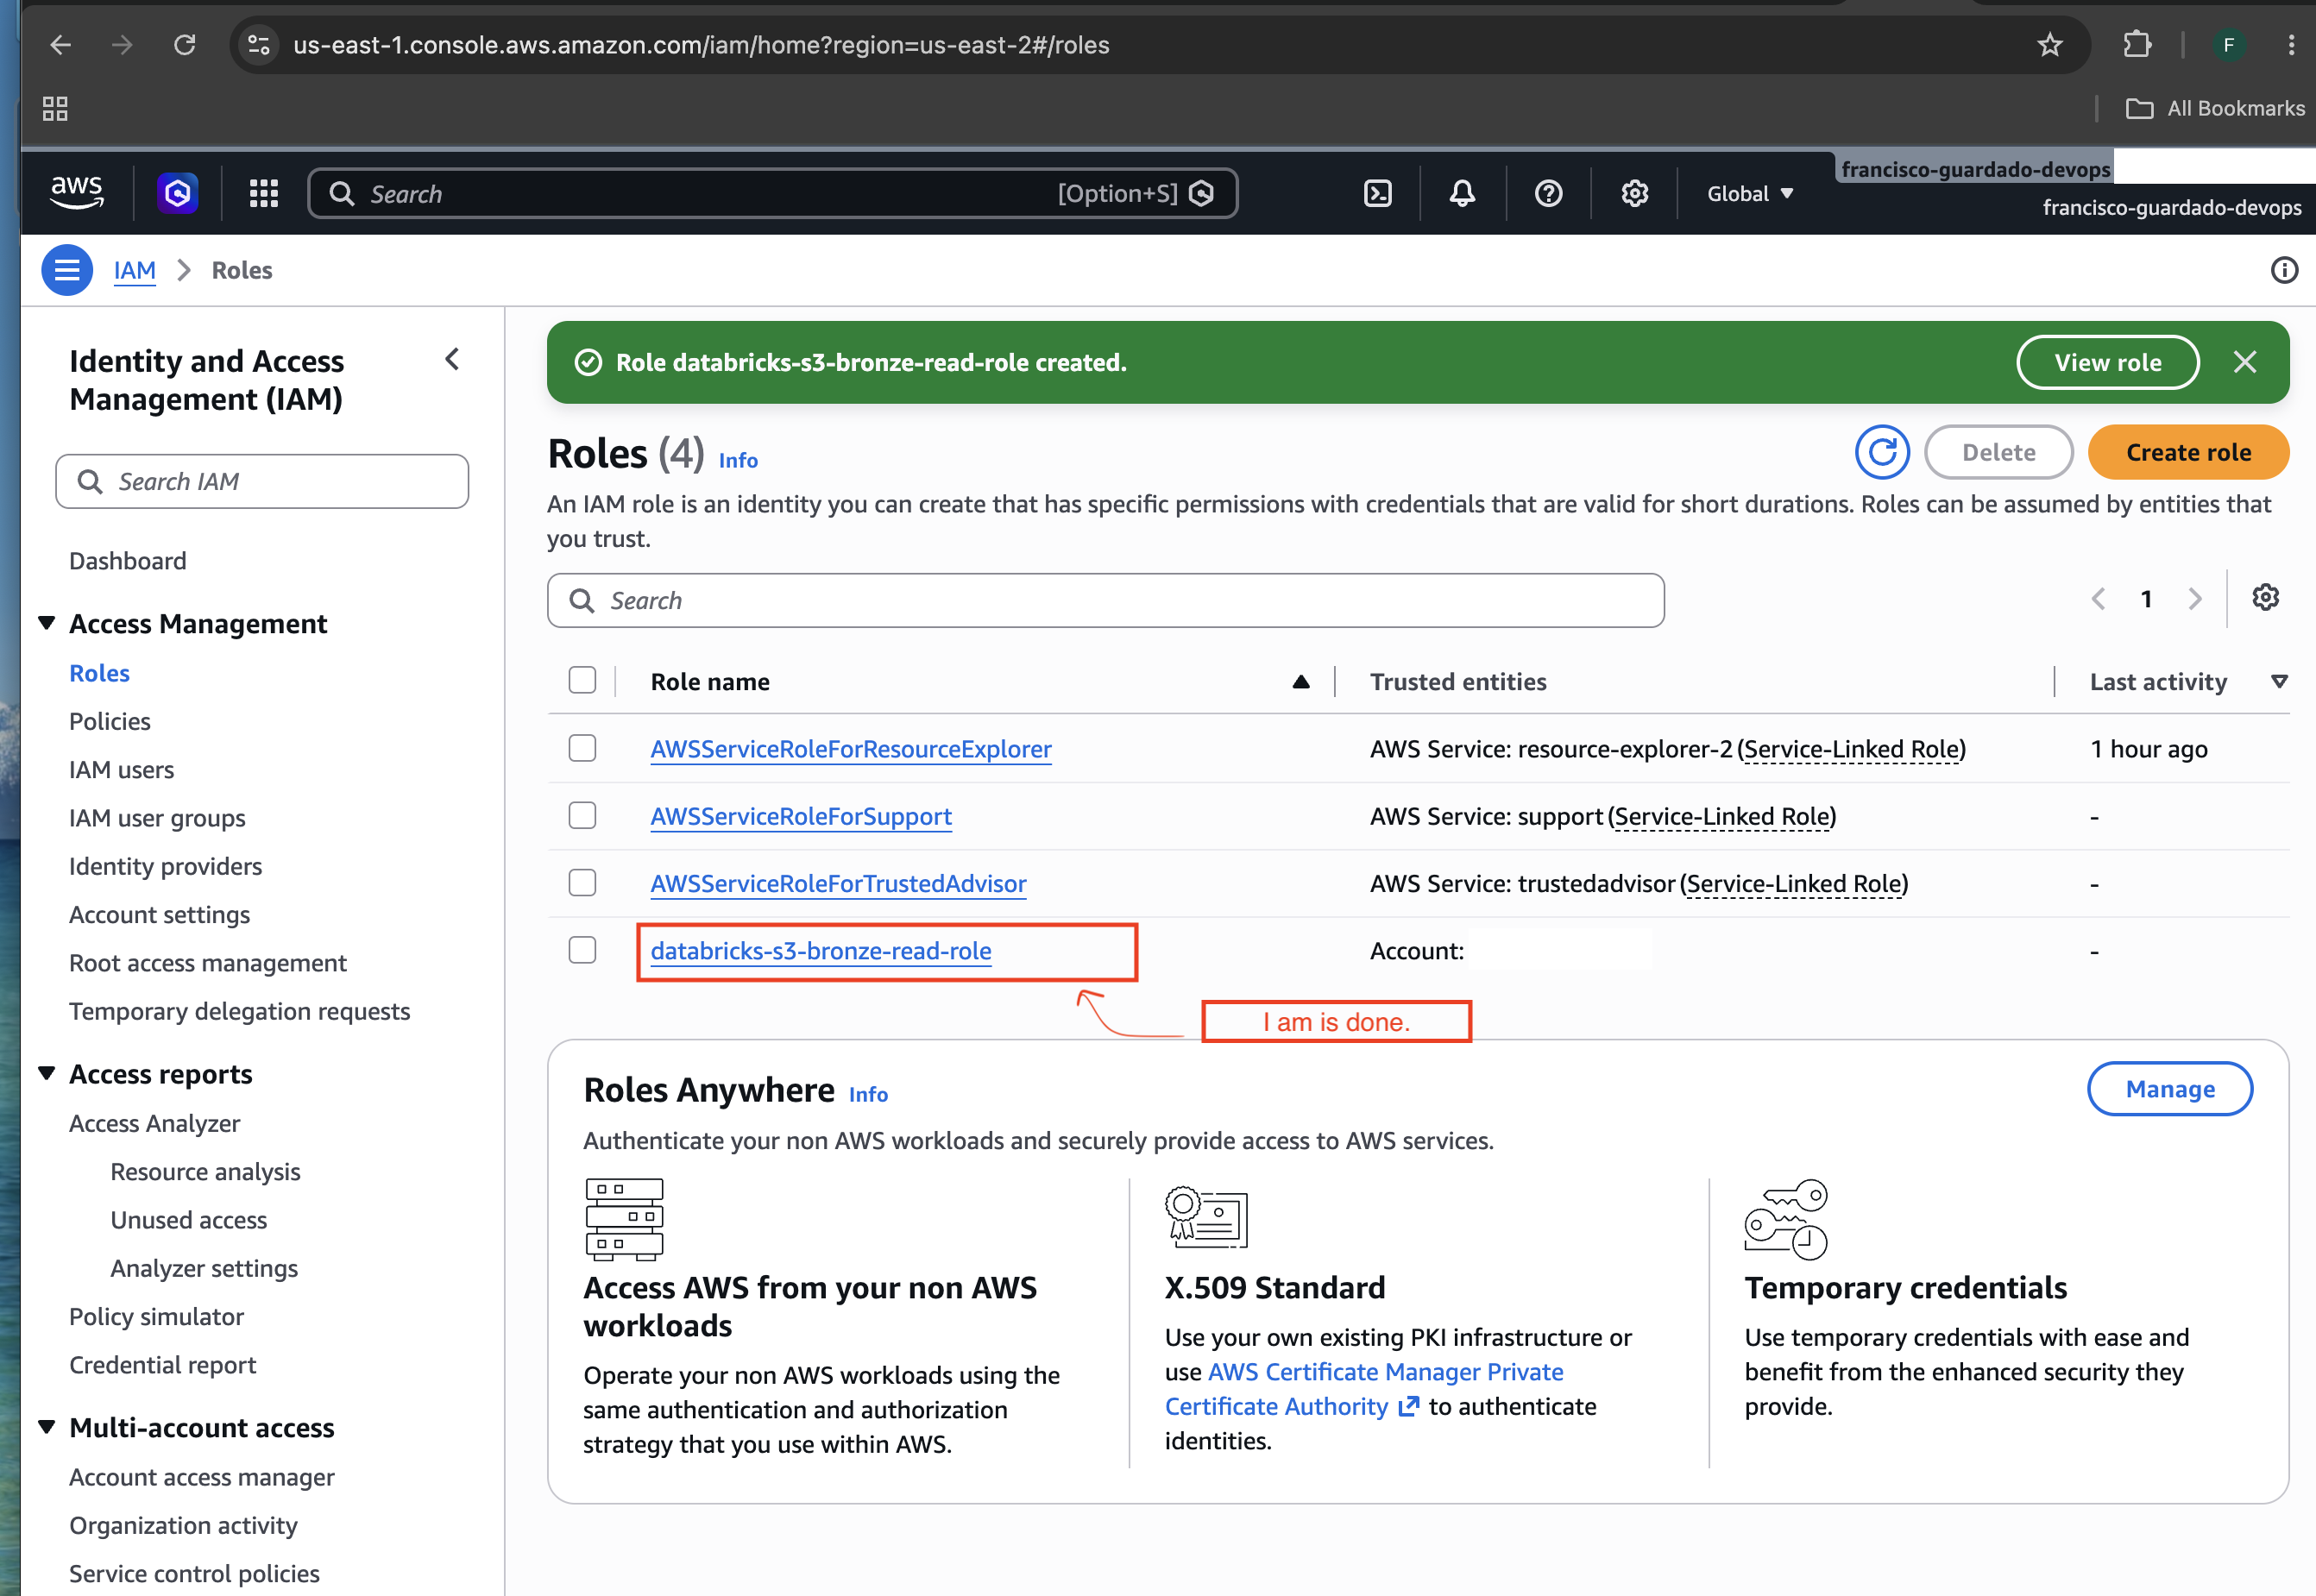This screenshot has height=1596, width=2316.
Task: Open Account settings in the sidebar
Action: [160, 915]
